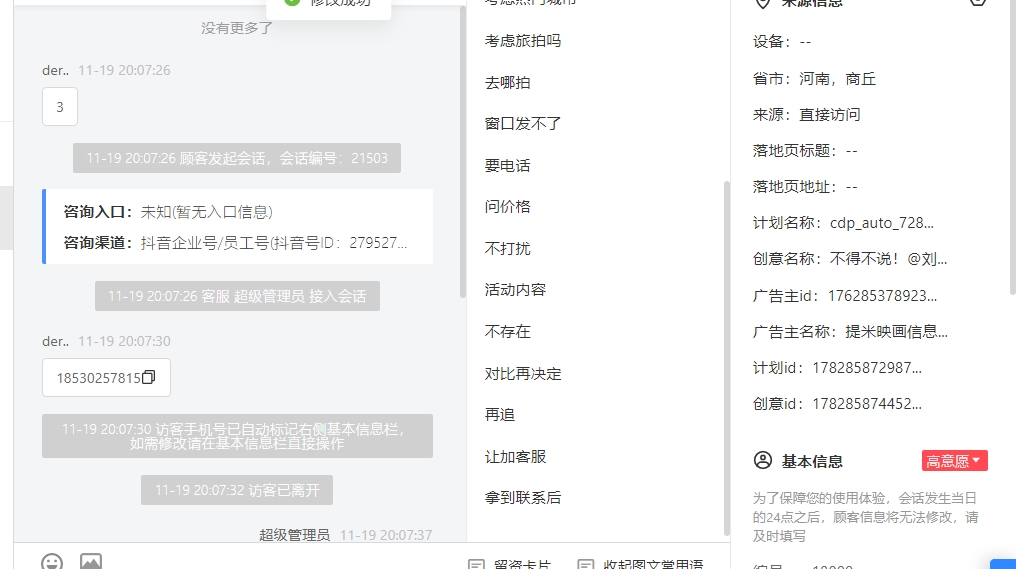
Task: Click the 超级管理员 sender name
Action: (x=294, y=535)
